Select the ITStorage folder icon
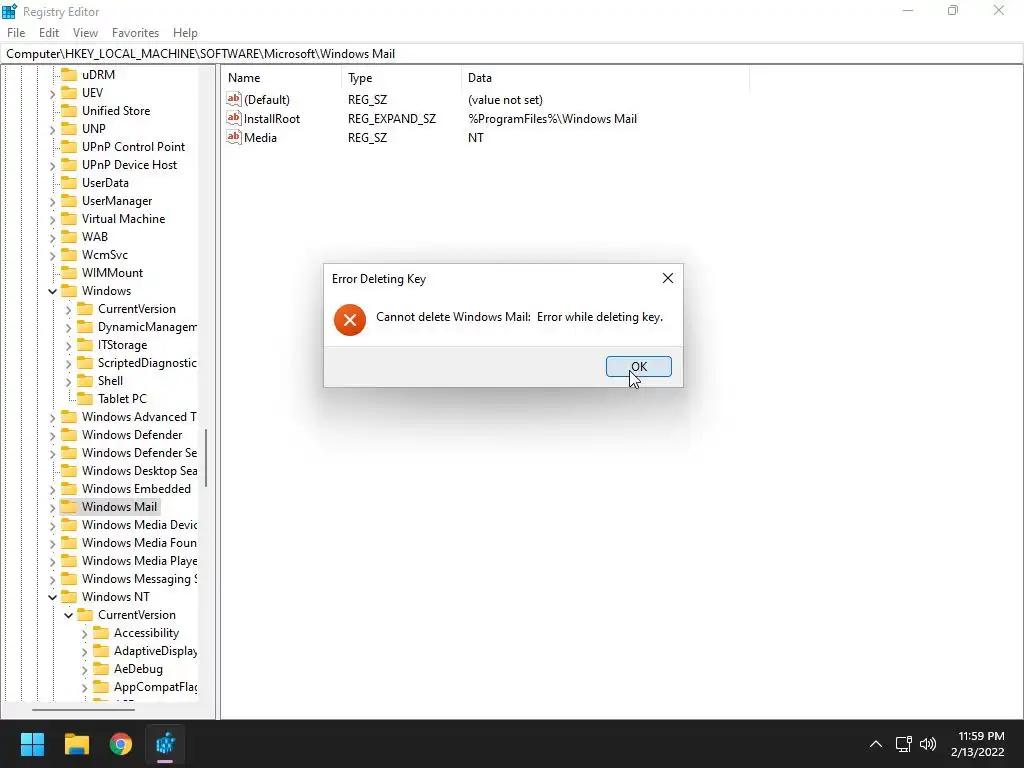The width and height of the screenshot is (1024, 768). (x=85, y=345)
